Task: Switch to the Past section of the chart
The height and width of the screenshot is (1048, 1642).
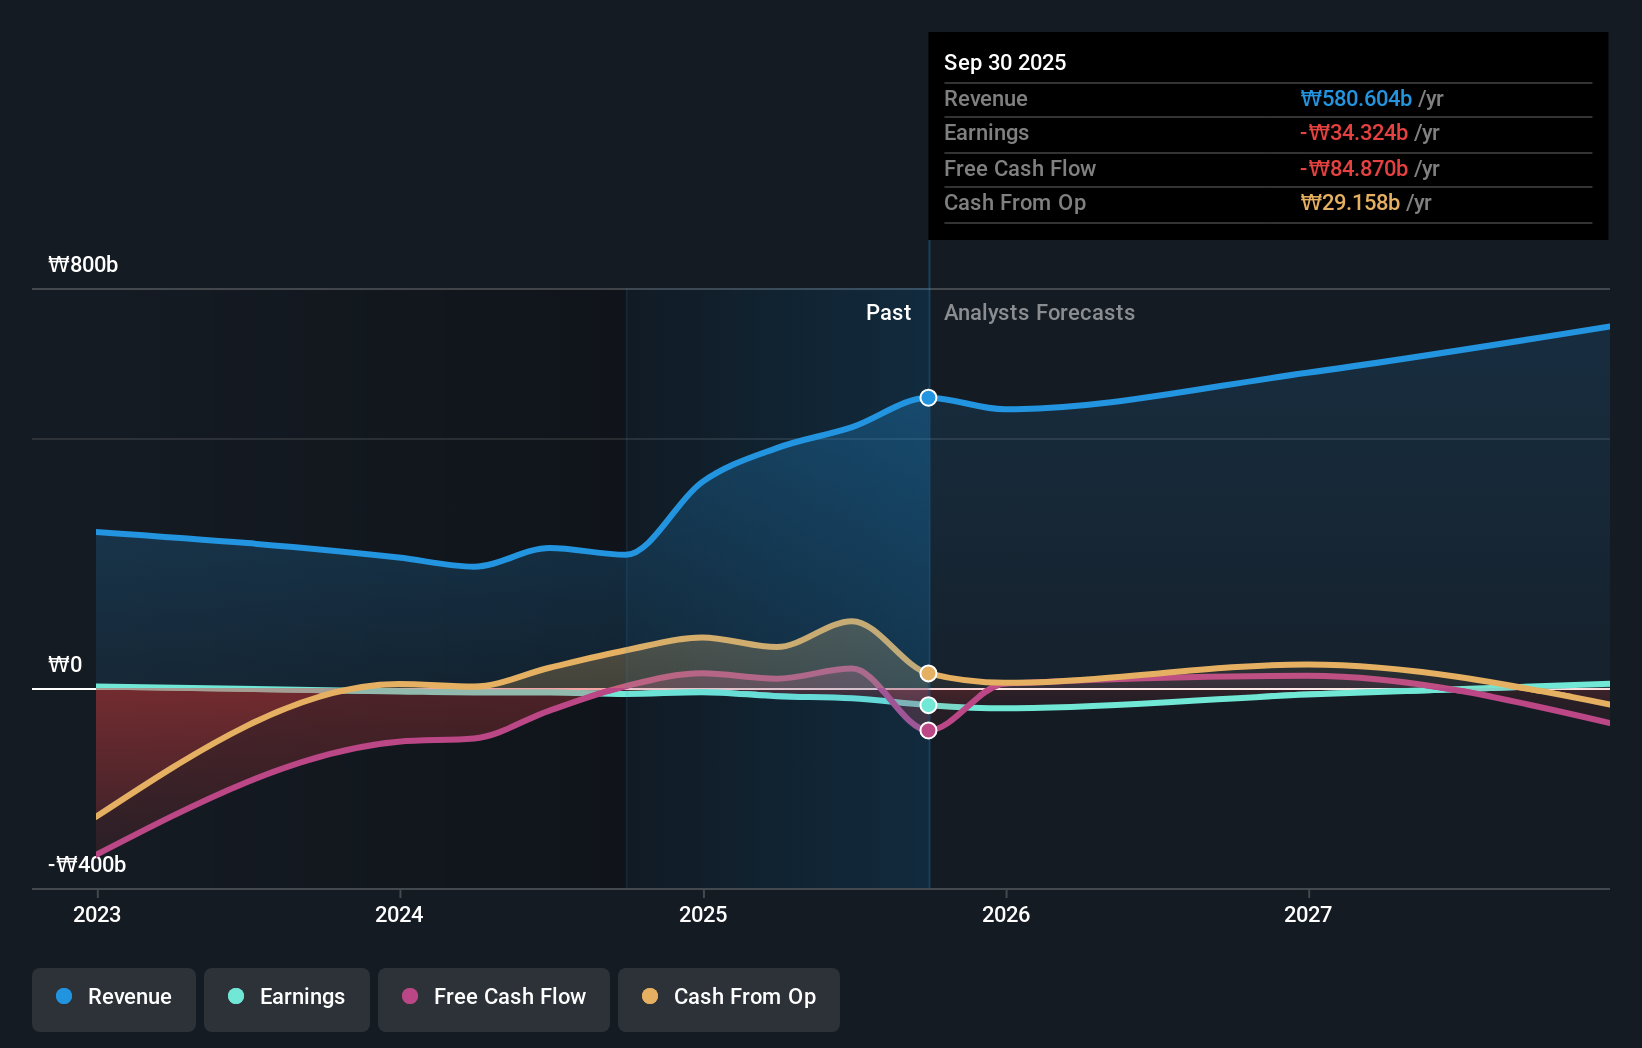Action: (x=888, y=312)
